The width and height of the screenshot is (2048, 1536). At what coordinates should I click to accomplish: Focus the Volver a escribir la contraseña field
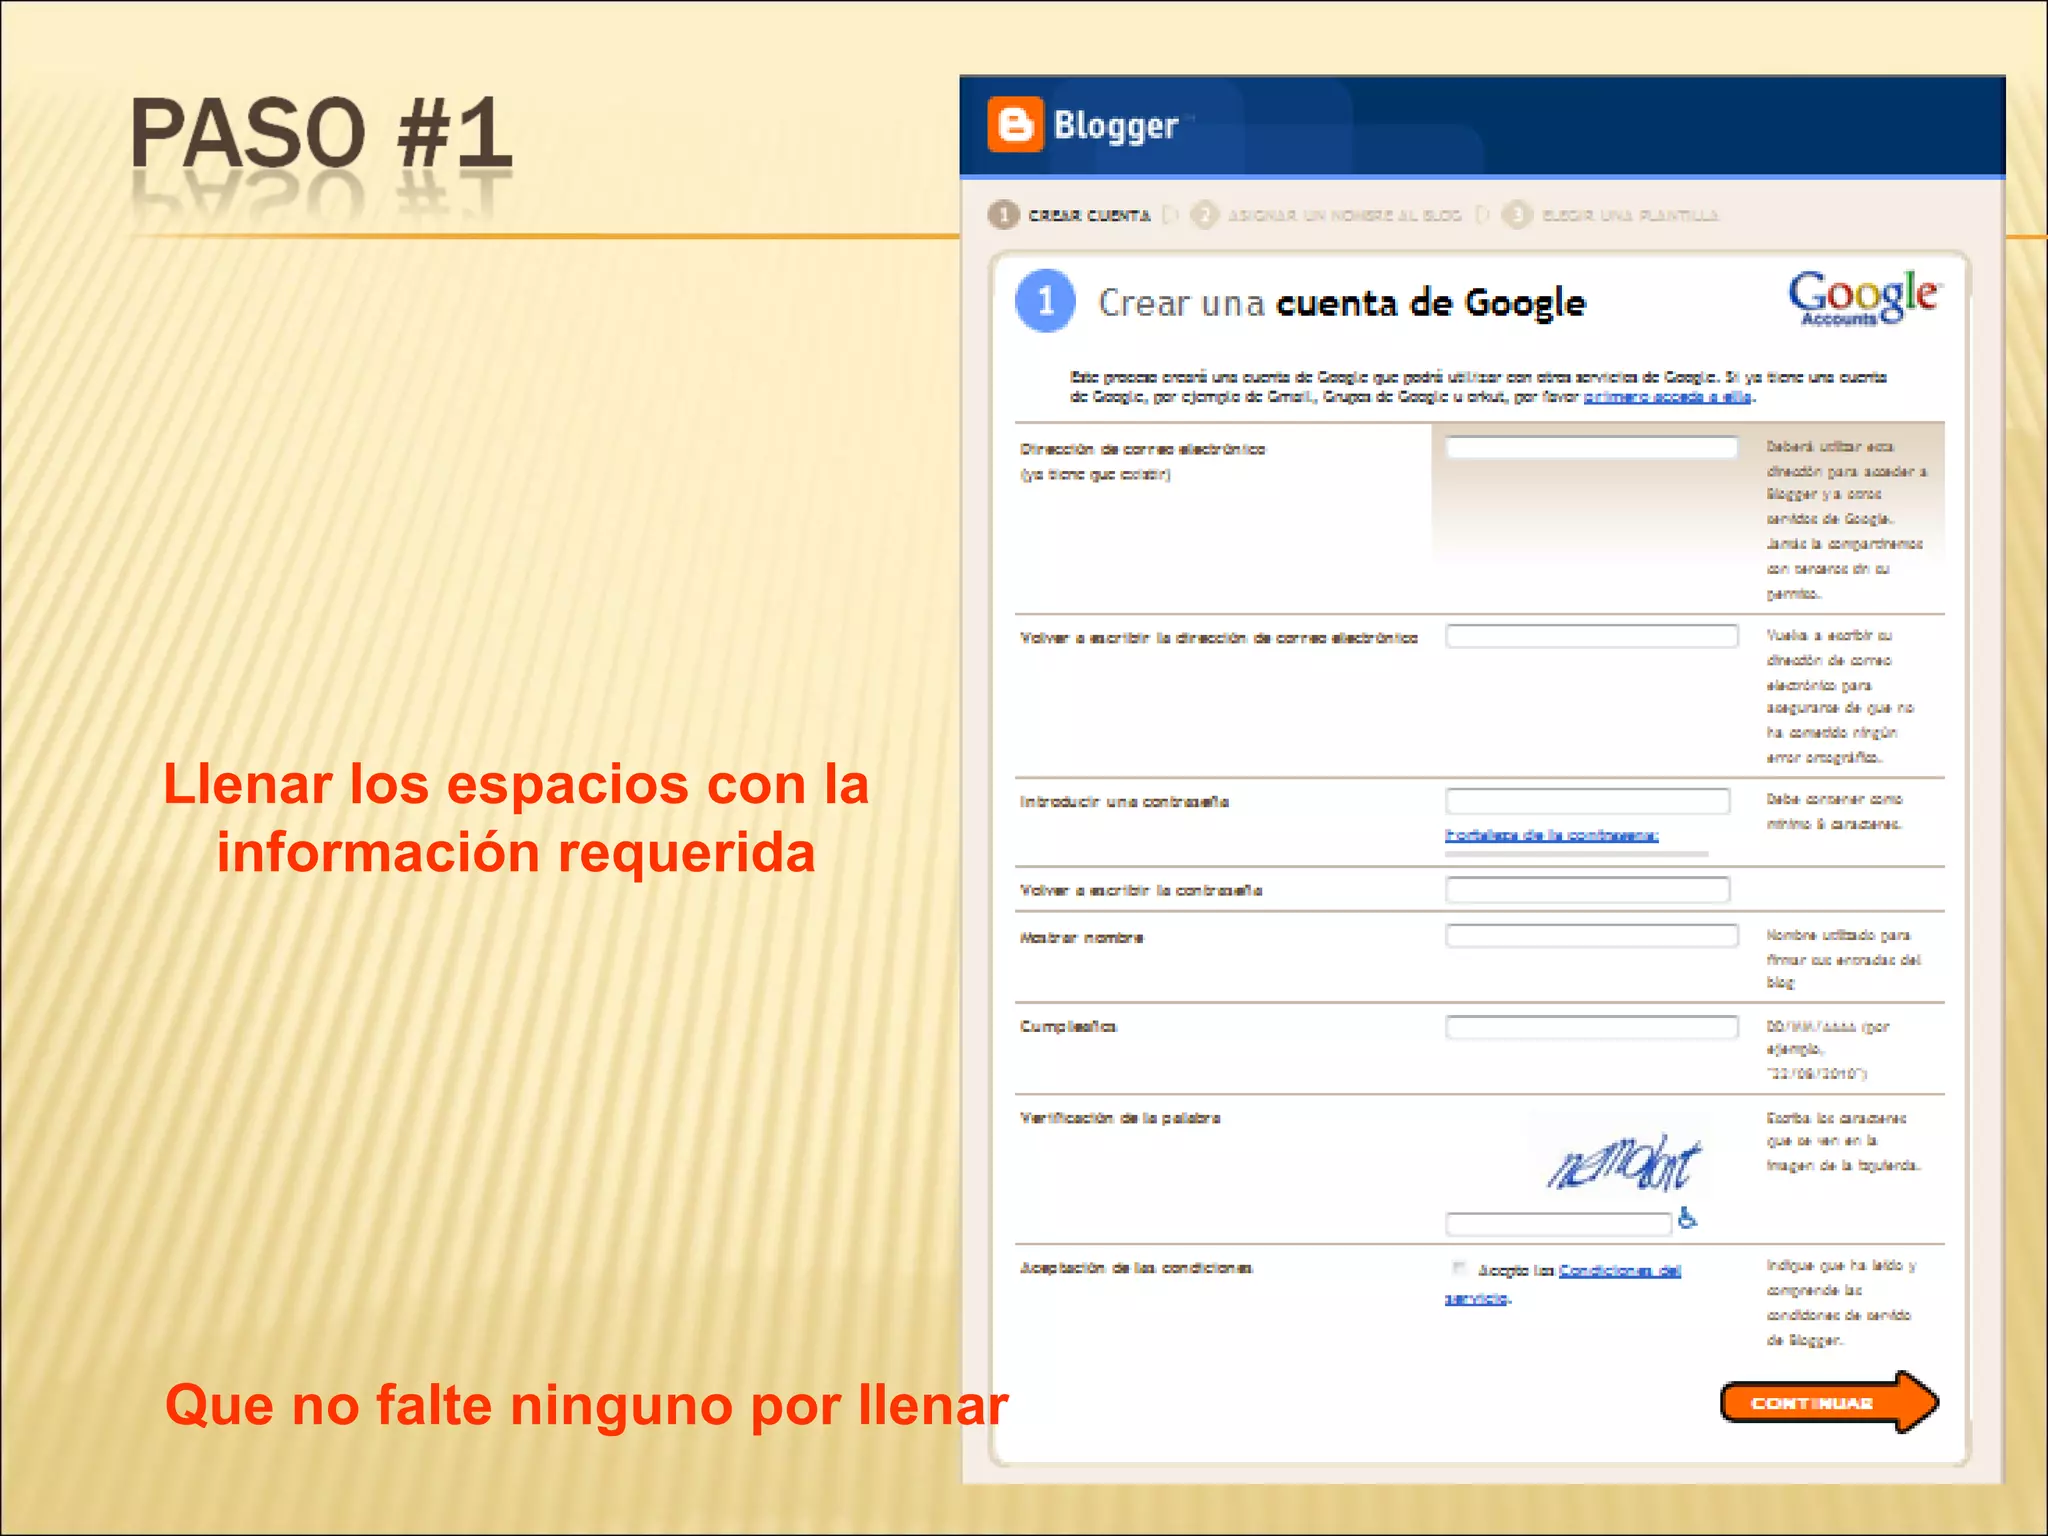[1587, 889]
